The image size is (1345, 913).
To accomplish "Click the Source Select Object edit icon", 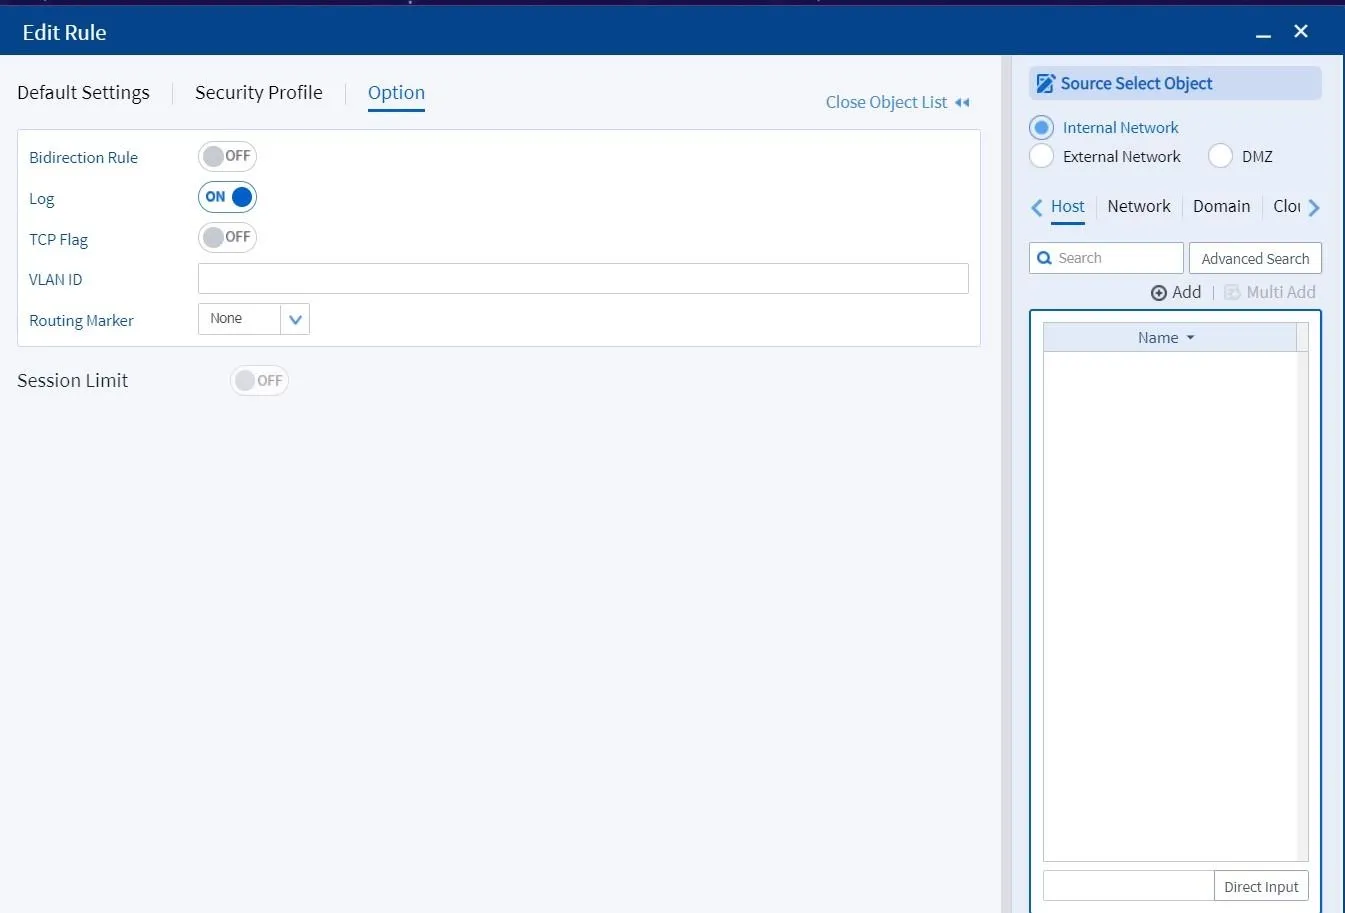I will 1045,84.
